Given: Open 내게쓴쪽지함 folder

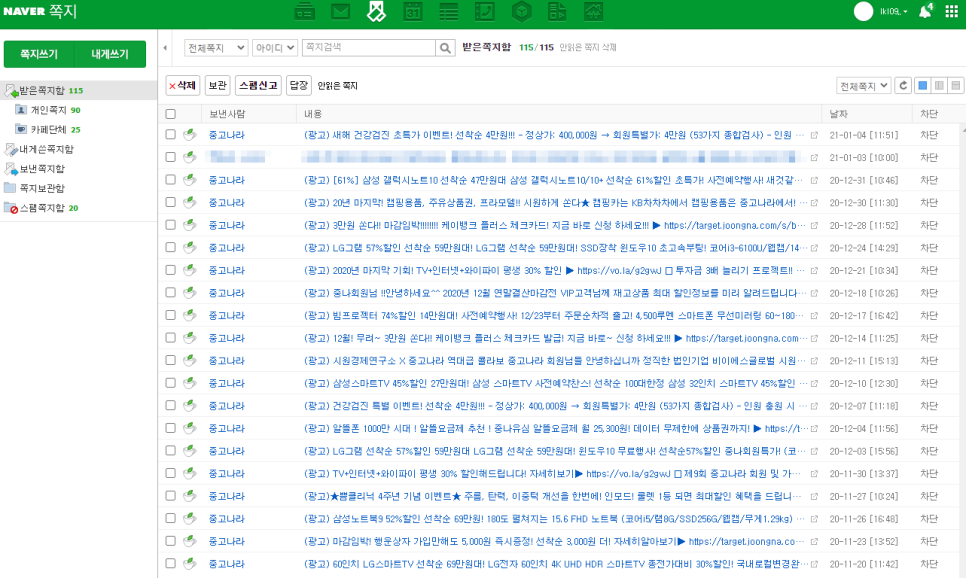Looking at the screenshot, I should [46, 149].
